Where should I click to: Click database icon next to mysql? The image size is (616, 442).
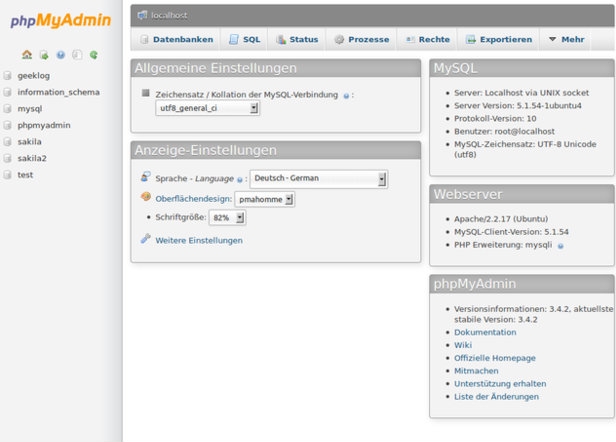(7, 108)
